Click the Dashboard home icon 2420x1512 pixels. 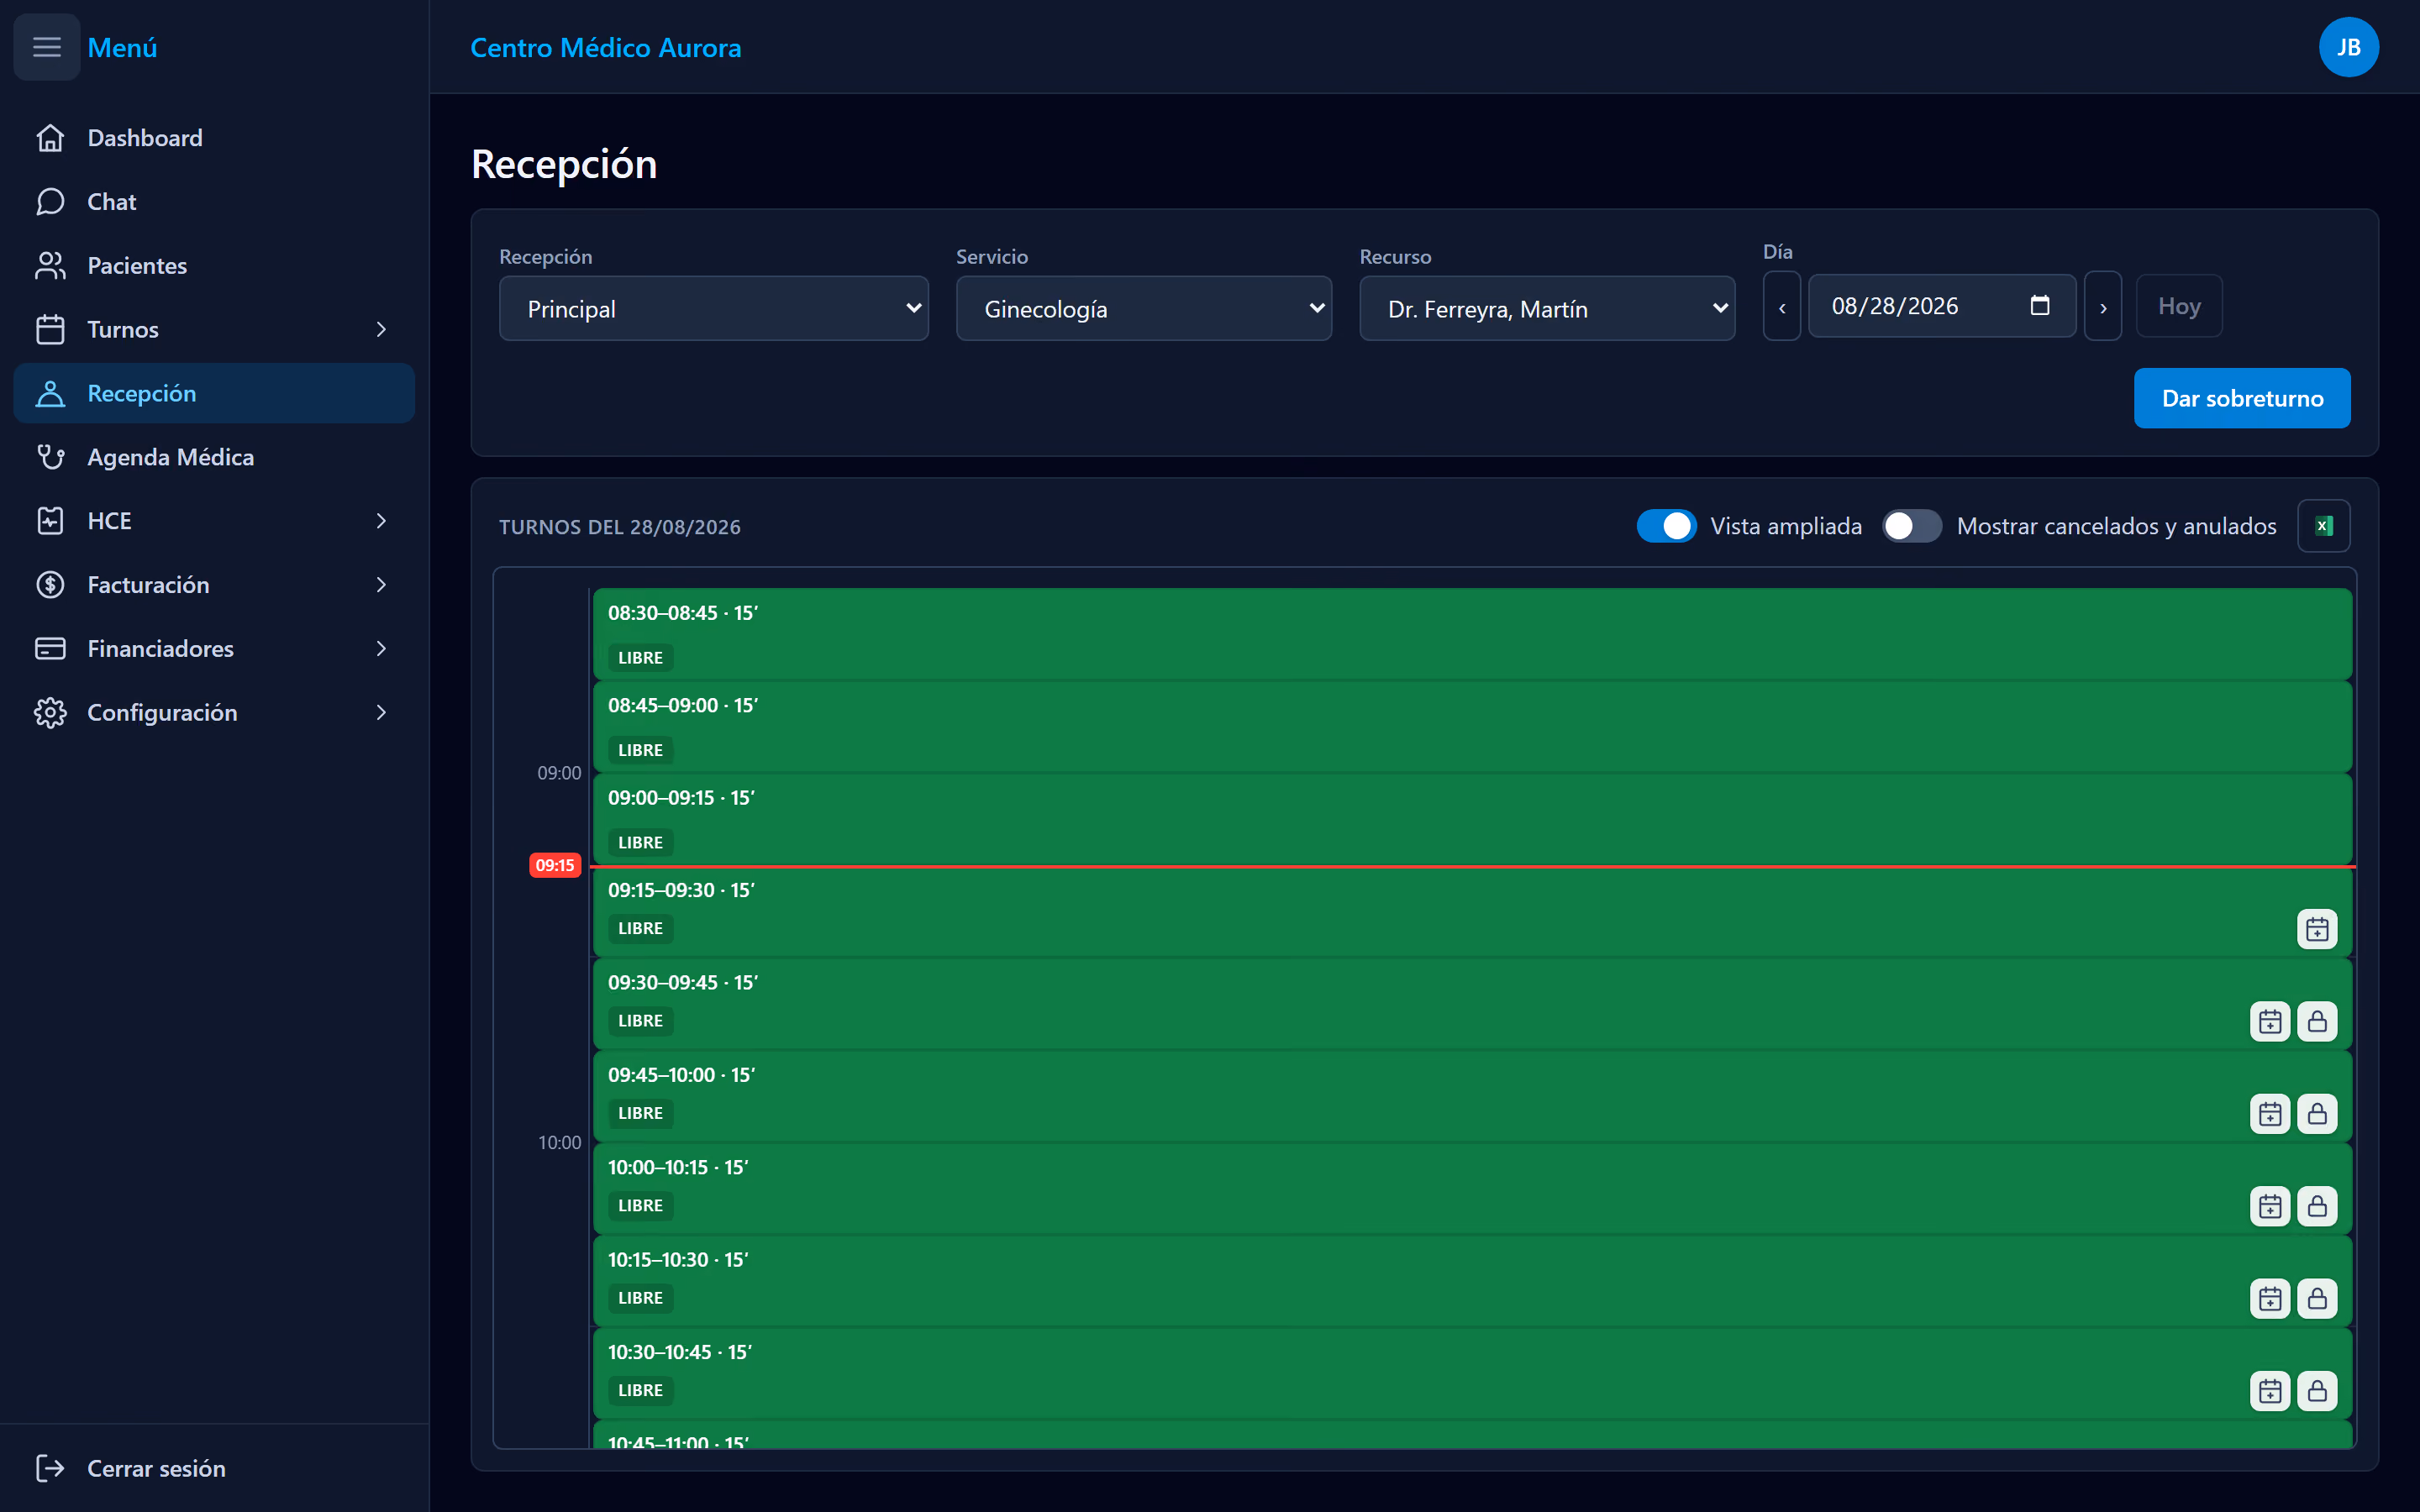pyautogui.click(x=50, y=138)
